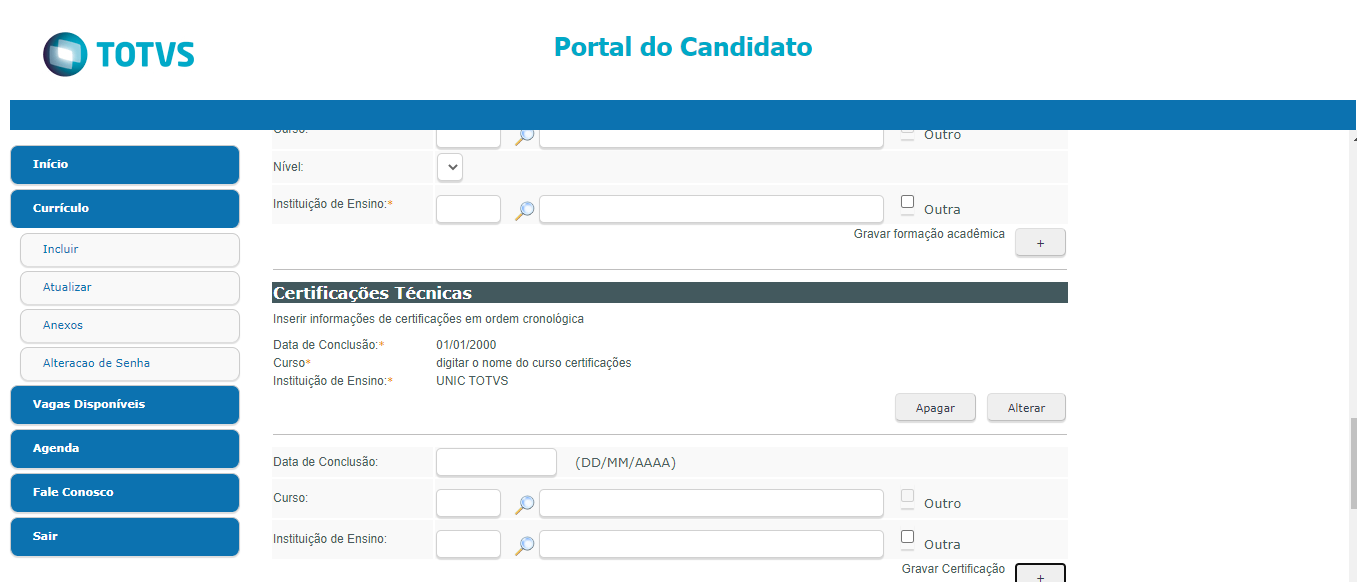Open the search magnifier for Instituição de Ensino in academic formation
This screenshot has height=582, width=1357.
524,210
